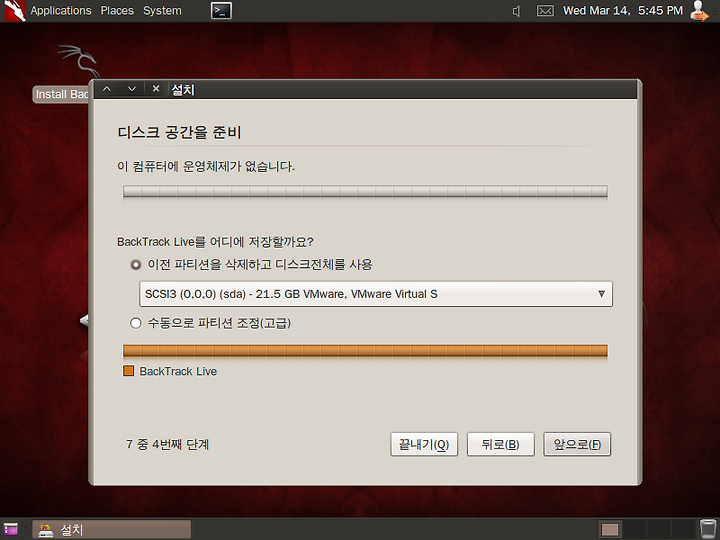This screenshot has height=540, width=720.
Task: Open the System menu
Action: (162, 11)
